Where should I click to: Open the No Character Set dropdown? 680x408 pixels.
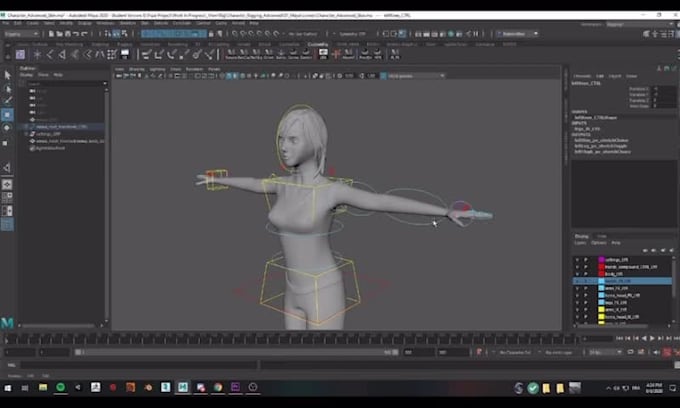point(515,353)
